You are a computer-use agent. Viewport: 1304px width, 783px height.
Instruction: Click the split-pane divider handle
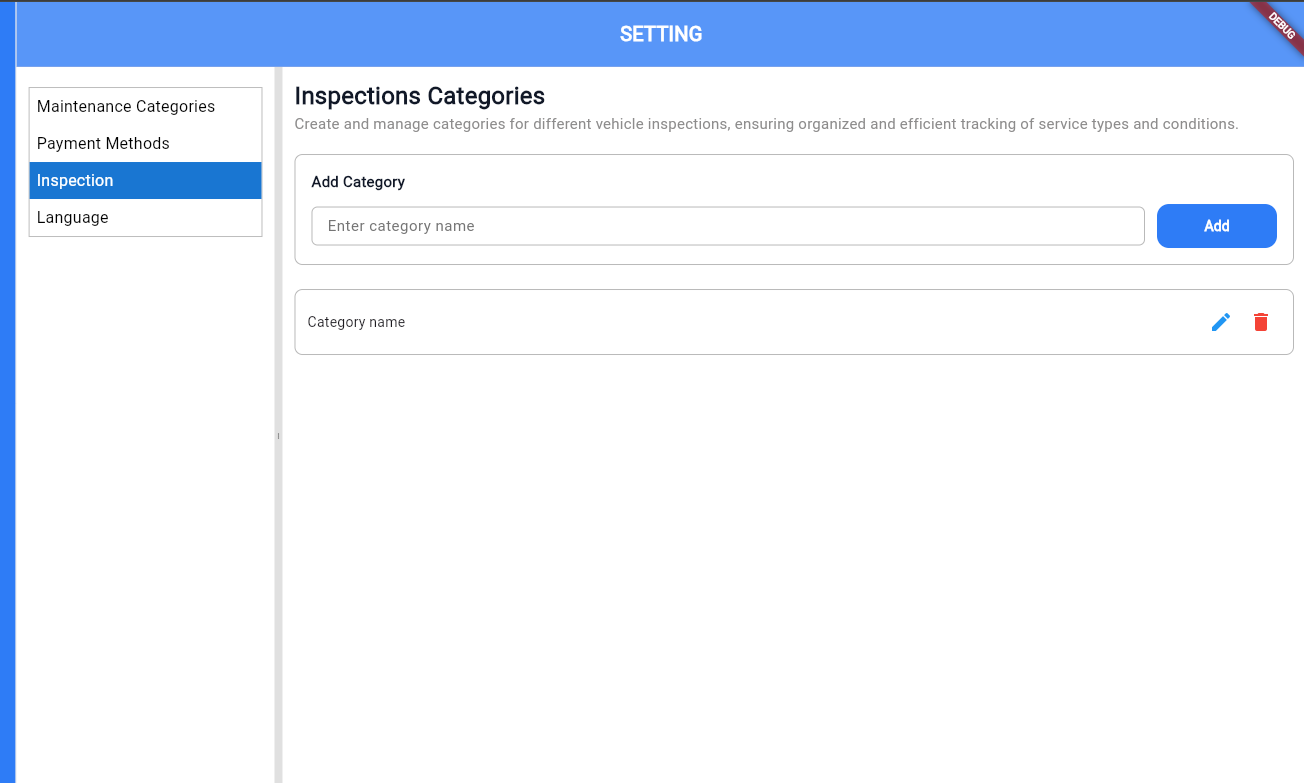278,436
